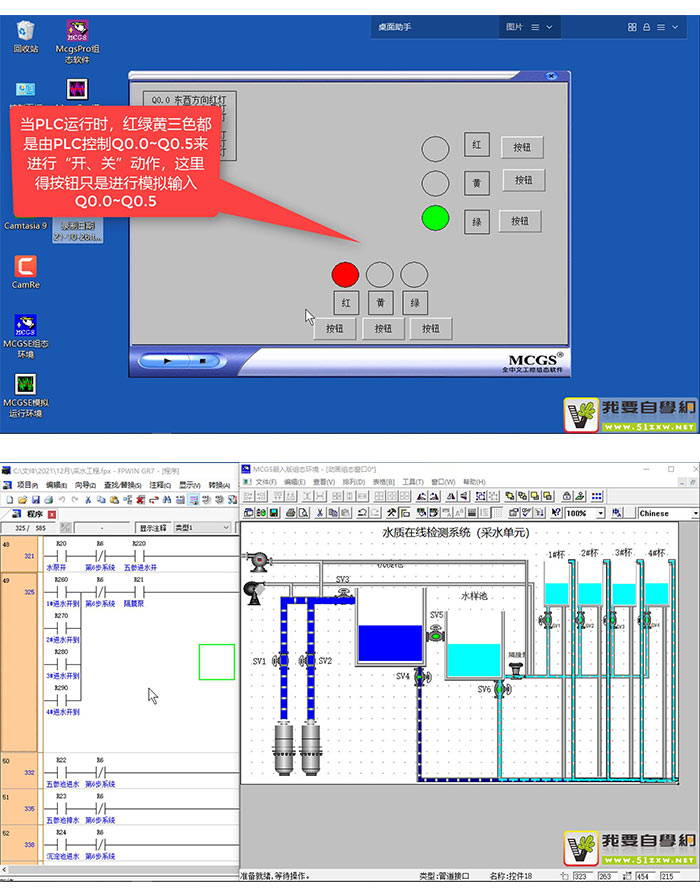Click Print icon in FPWIN toolbar
This screenshot has width=700, height=890.
tap(49, 499)
